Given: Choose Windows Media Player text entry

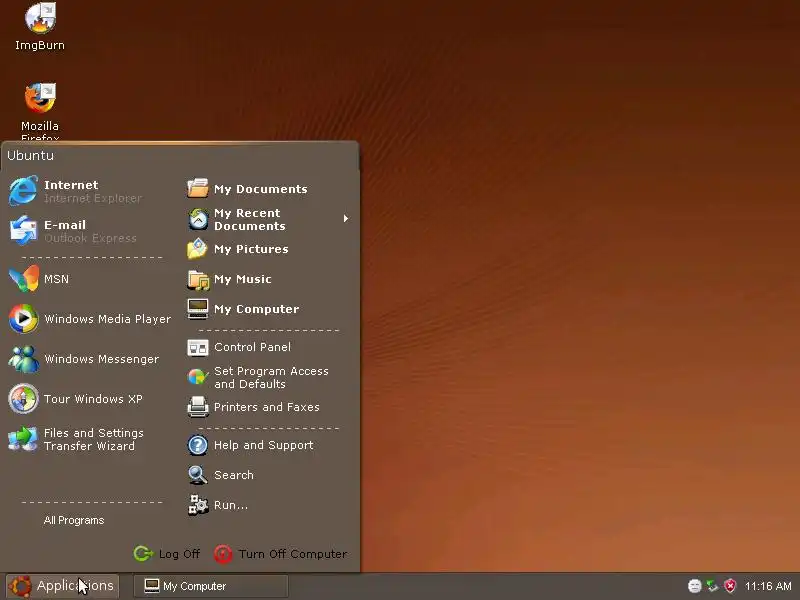Looking at the screenshot, I should coord(108,319).
